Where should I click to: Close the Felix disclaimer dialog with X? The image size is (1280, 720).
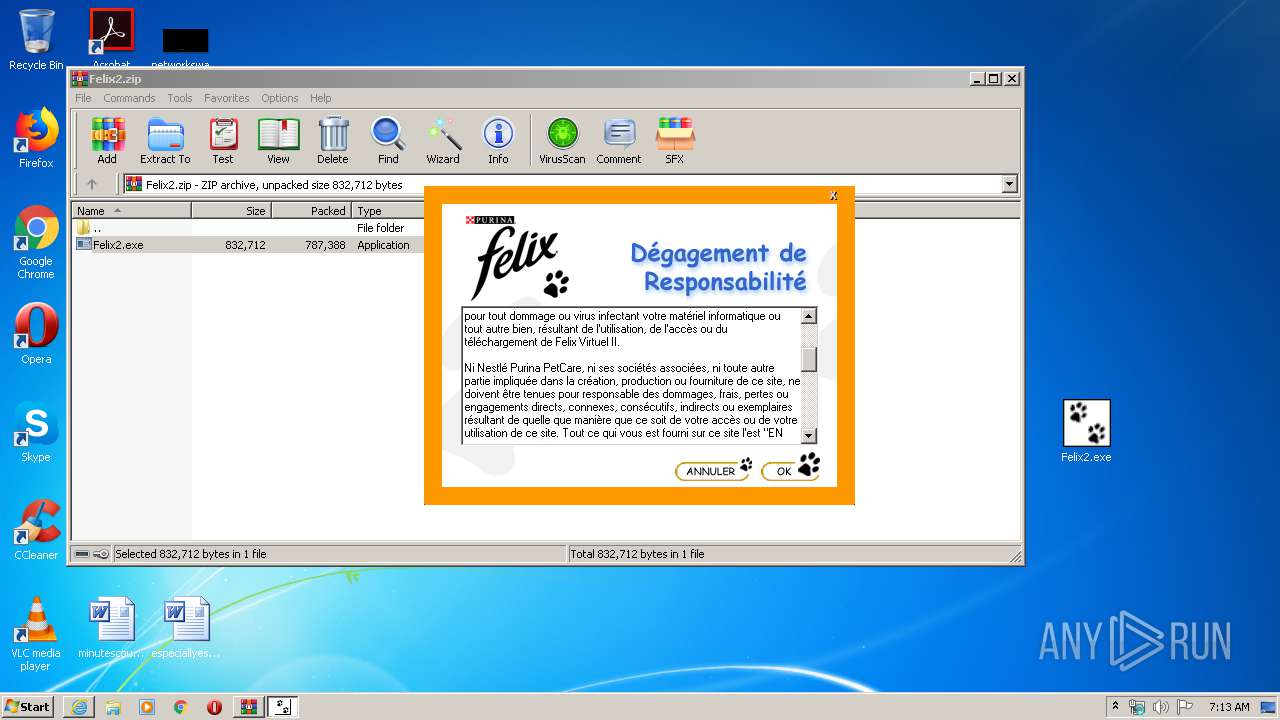click(833, 196)
